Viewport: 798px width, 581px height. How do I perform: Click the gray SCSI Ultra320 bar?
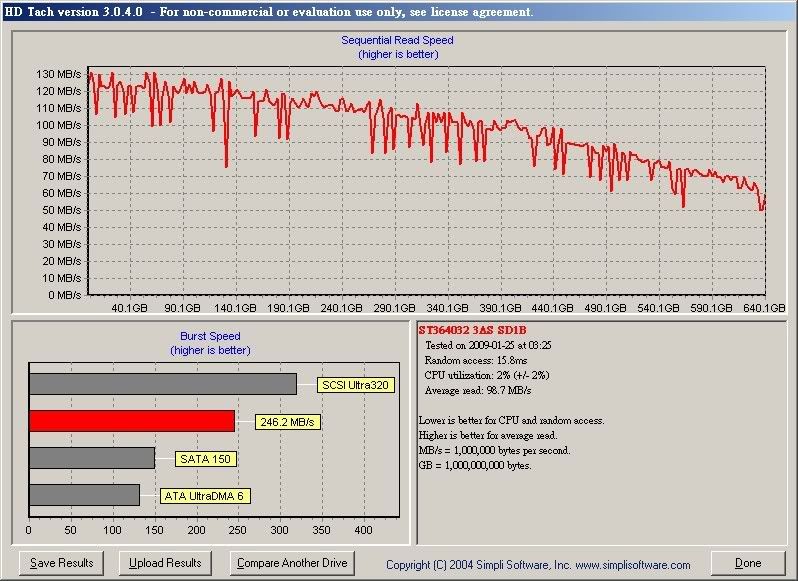(162, 384)
